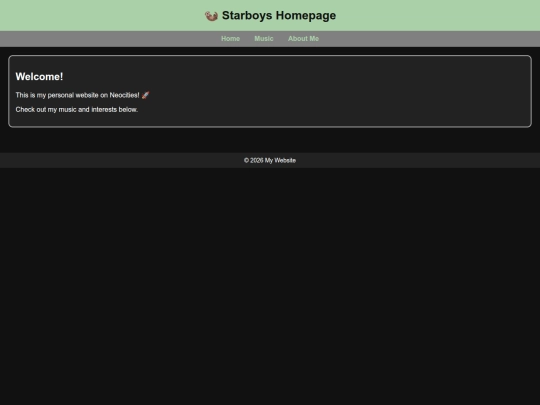Open the Home navigation link
The image size is (540, 405).
[x=230, y=39]
